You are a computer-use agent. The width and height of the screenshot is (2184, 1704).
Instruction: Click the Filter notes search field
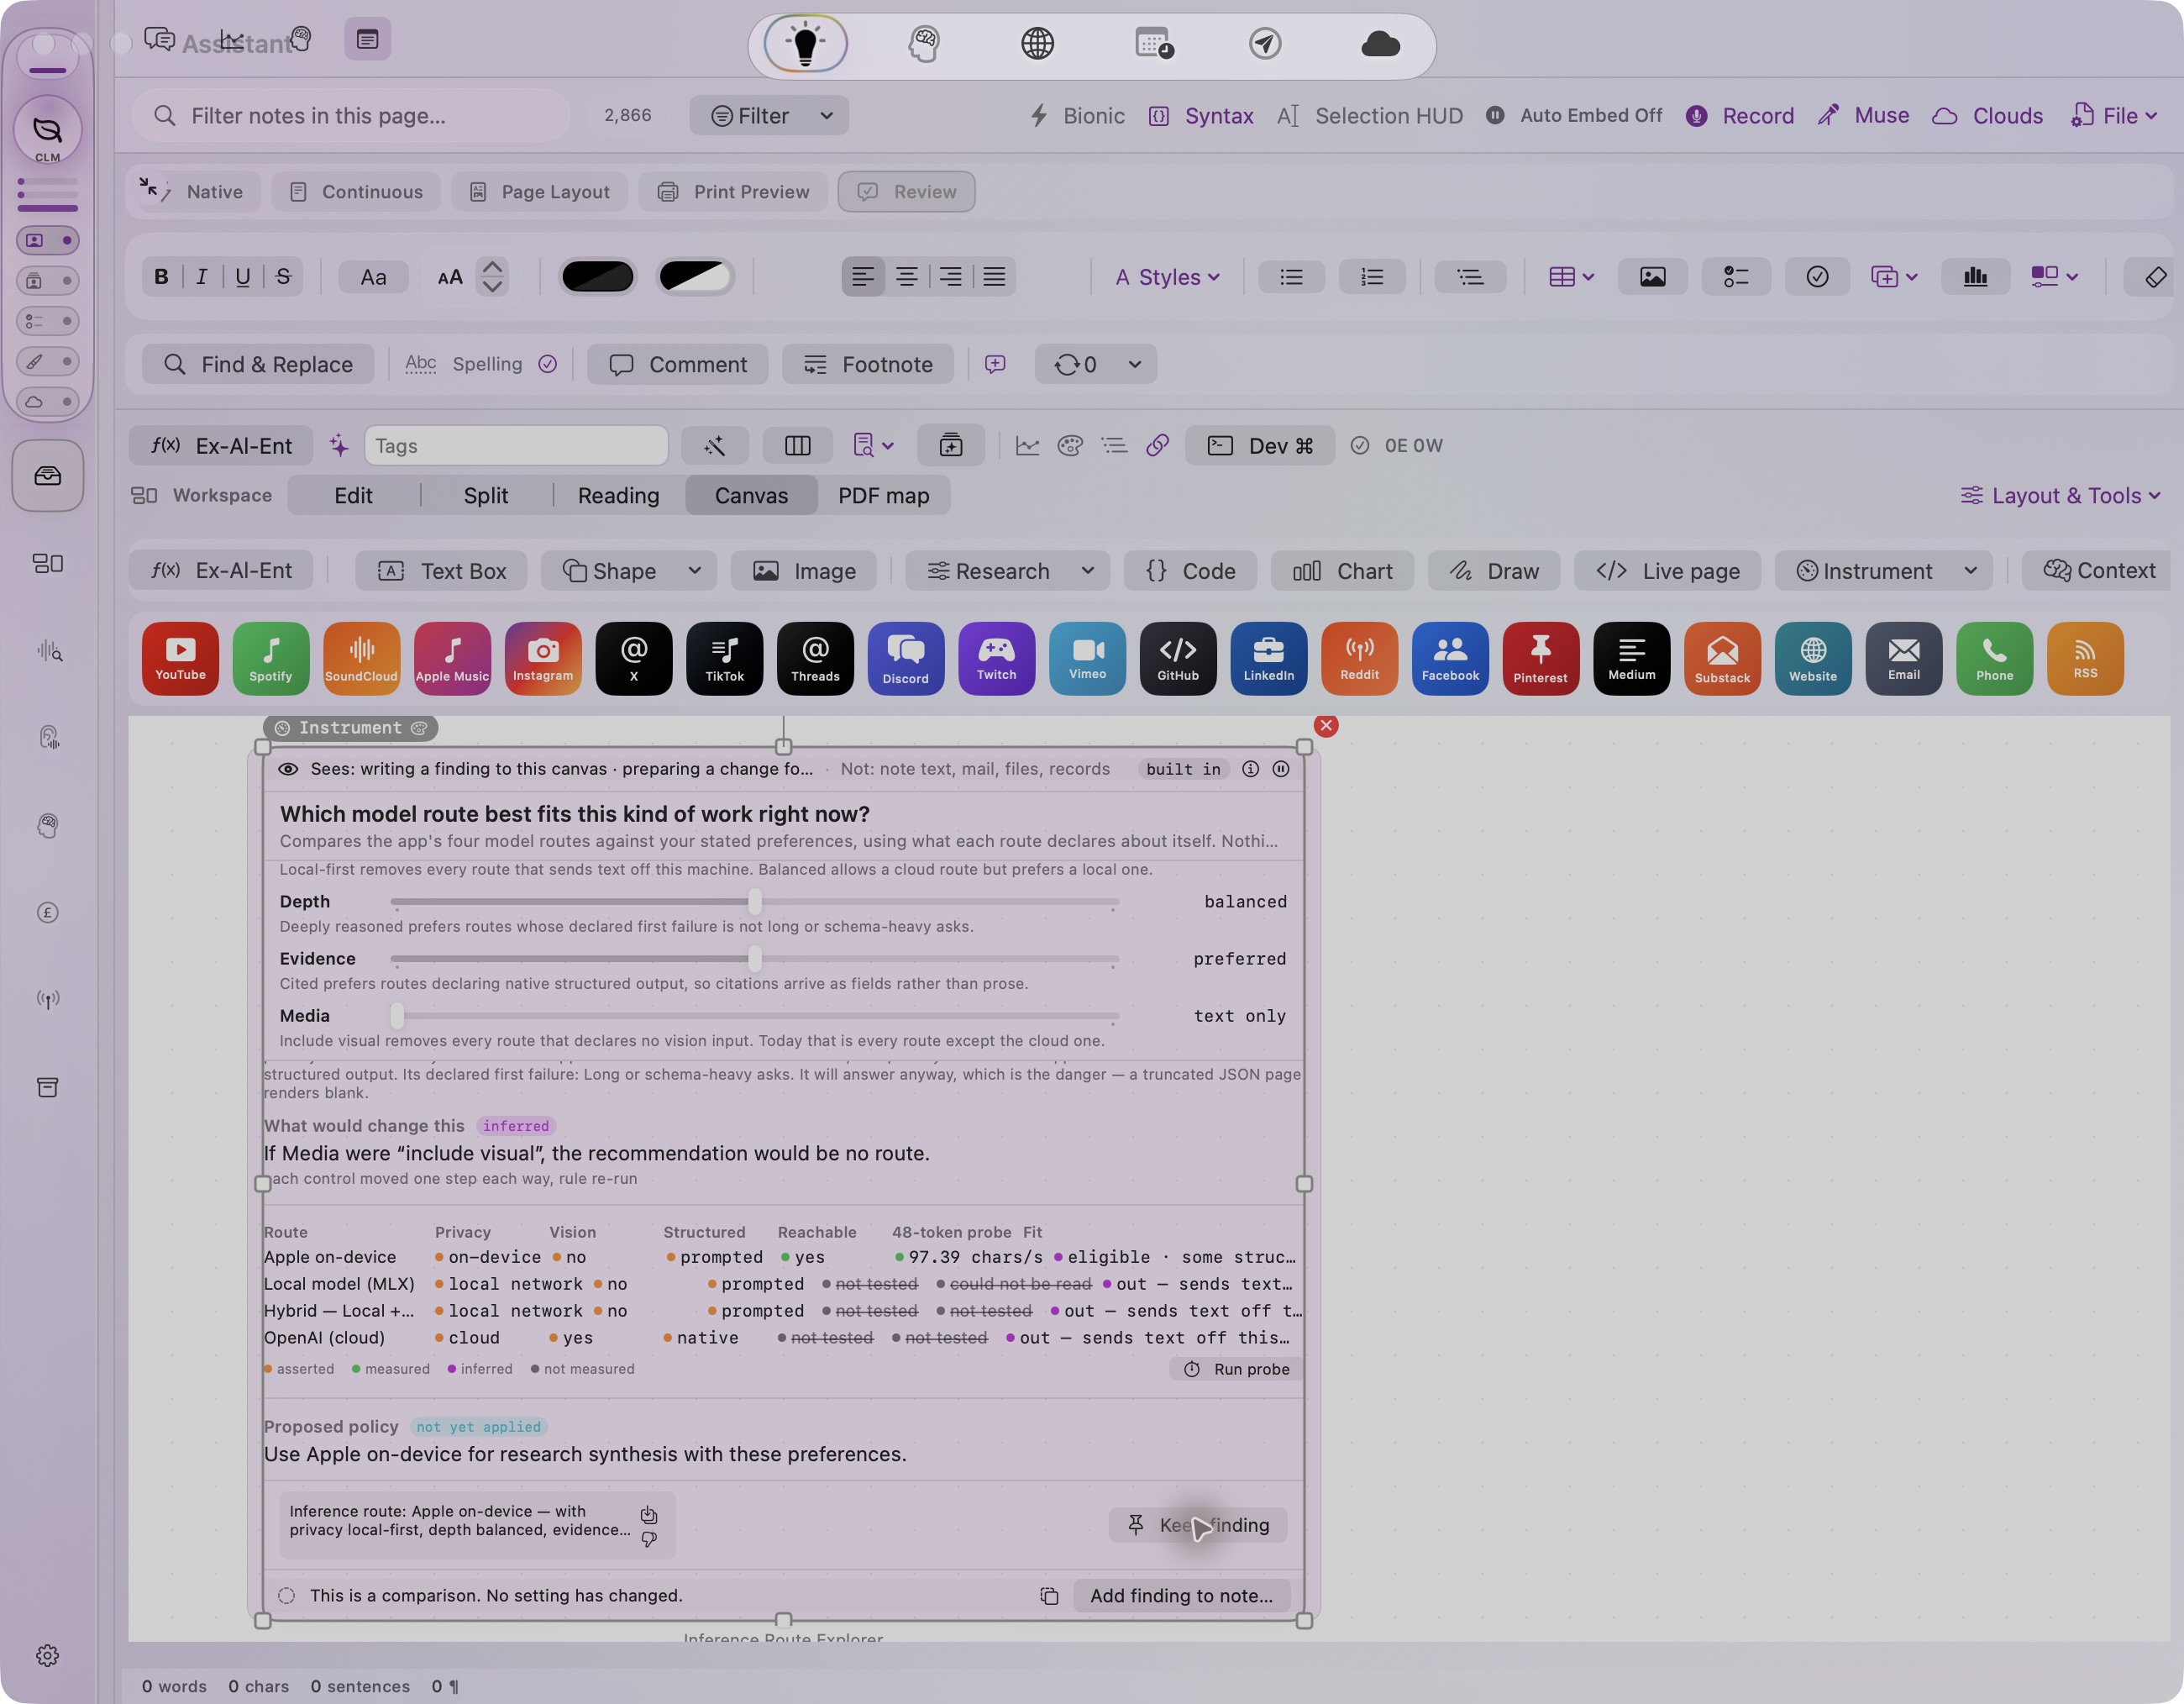point(352,116)
